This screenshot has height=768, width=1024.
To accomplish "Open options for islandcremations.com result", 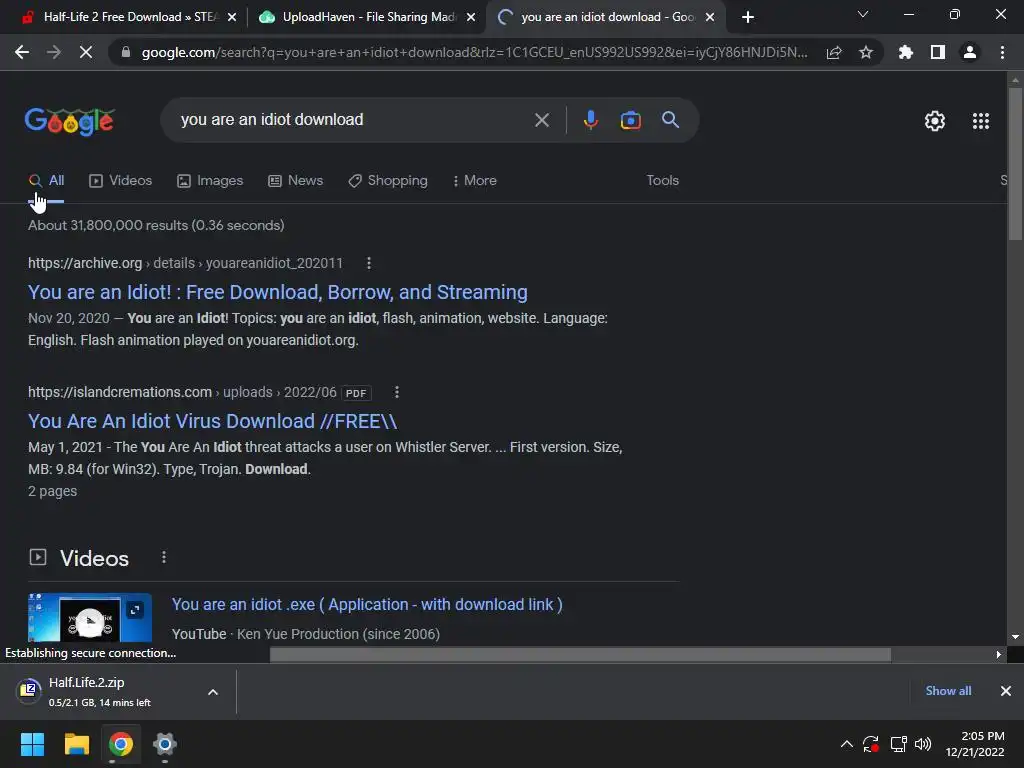I will tap(396, 392).
